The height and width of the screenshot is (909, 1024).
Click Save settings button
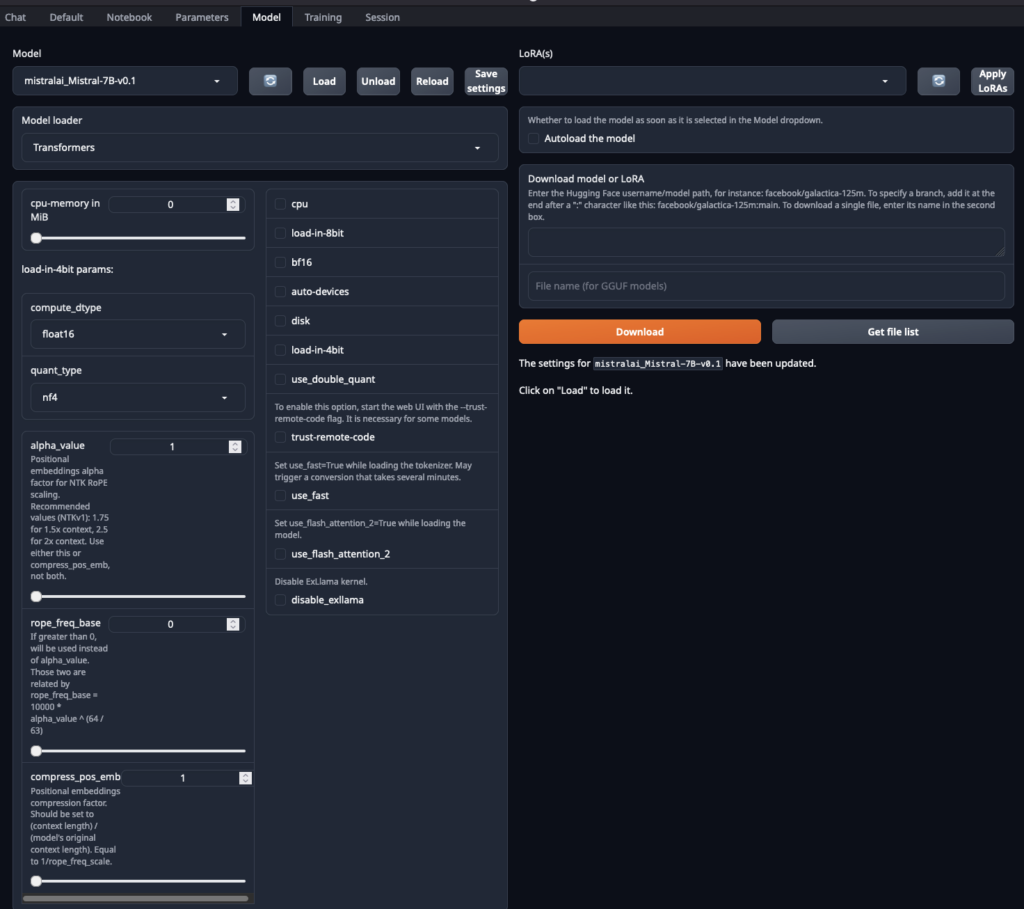pyautogui.click(x=486, y=81)
